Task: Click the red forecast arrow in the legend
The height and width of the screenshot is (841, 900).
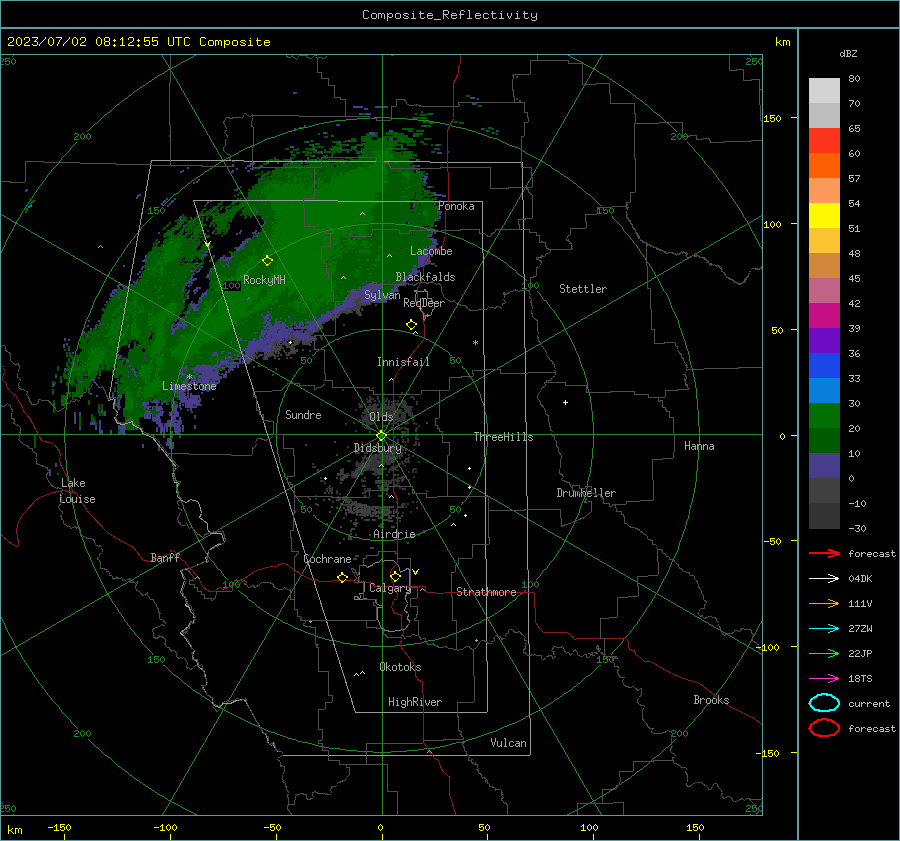Action: pyautogui.click(x=824, y=553)
